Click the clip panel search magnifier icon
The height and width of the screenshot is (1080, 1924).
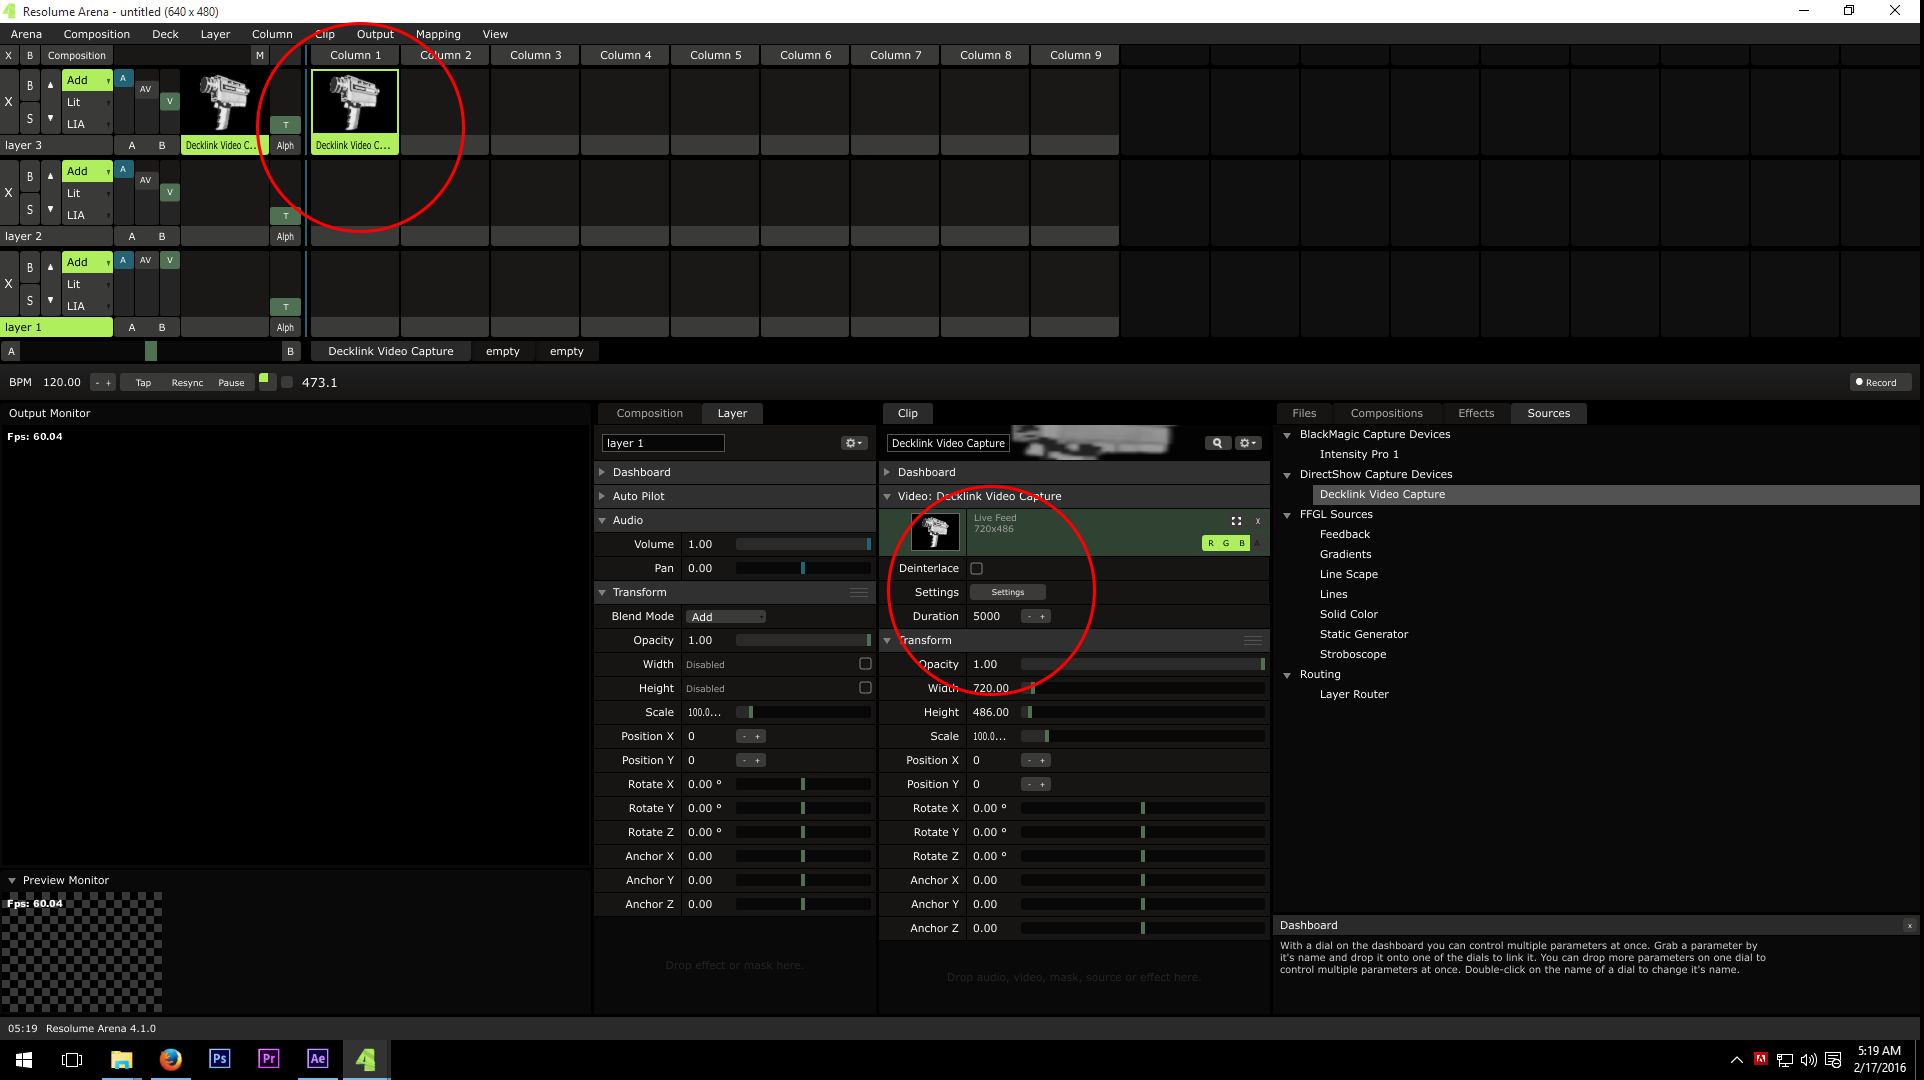[x=1216, y=443]
